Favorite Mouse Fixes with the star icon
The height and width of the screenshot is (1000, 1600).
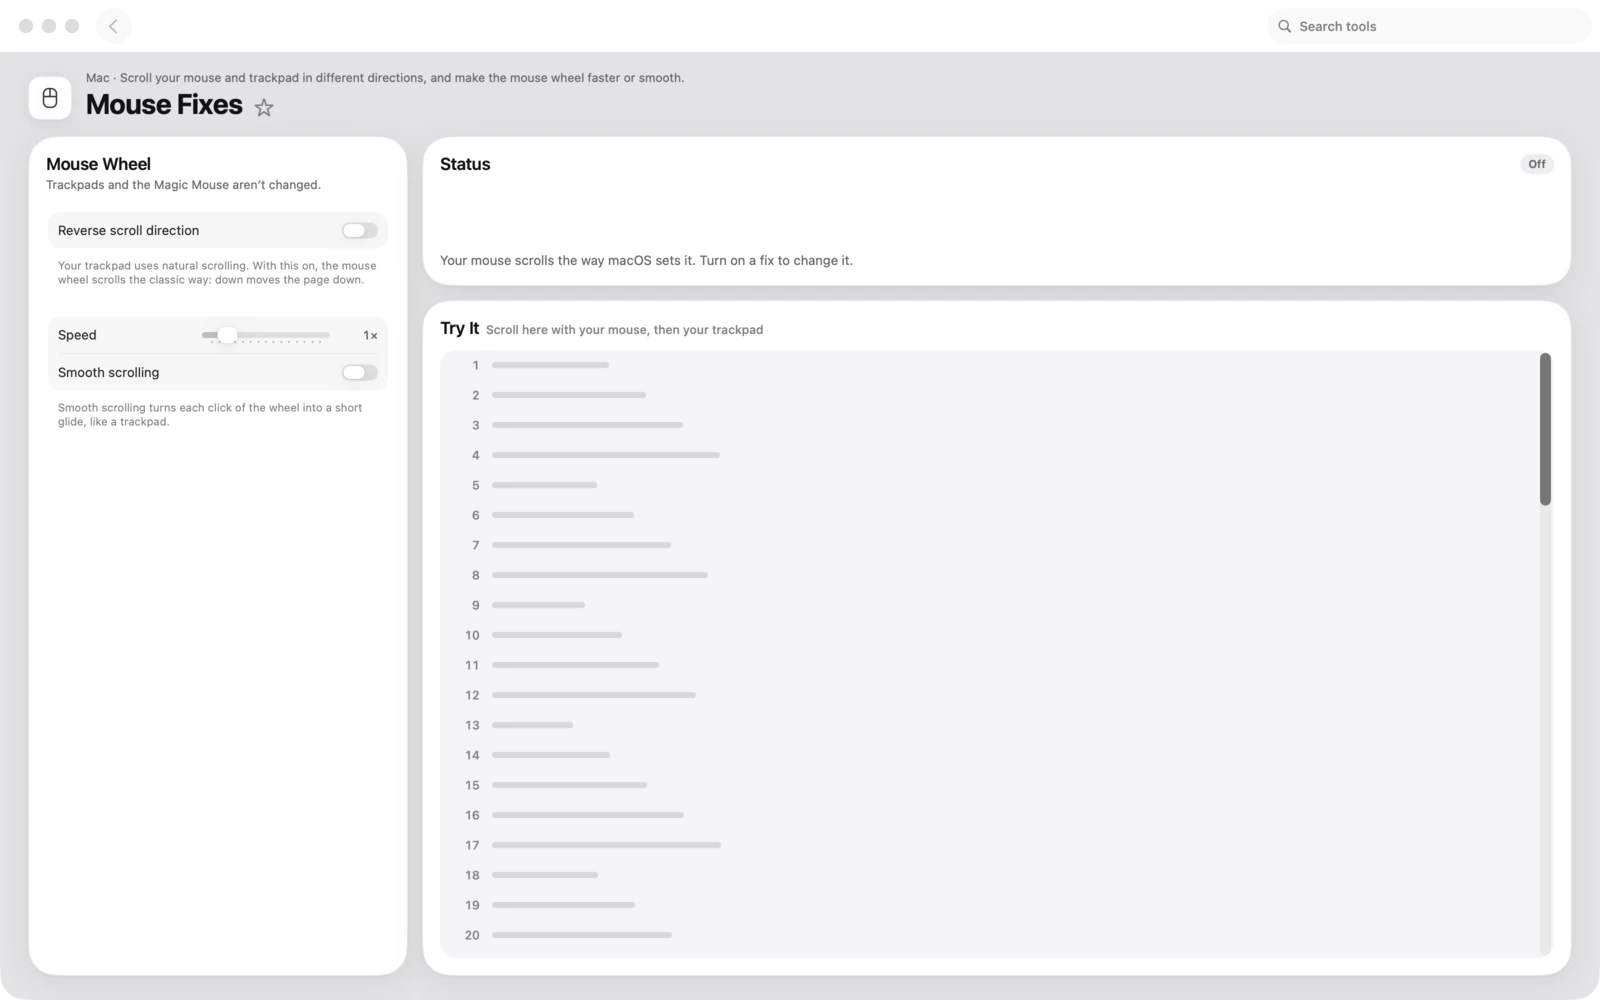pyautogui.click(x=264, y=107)
